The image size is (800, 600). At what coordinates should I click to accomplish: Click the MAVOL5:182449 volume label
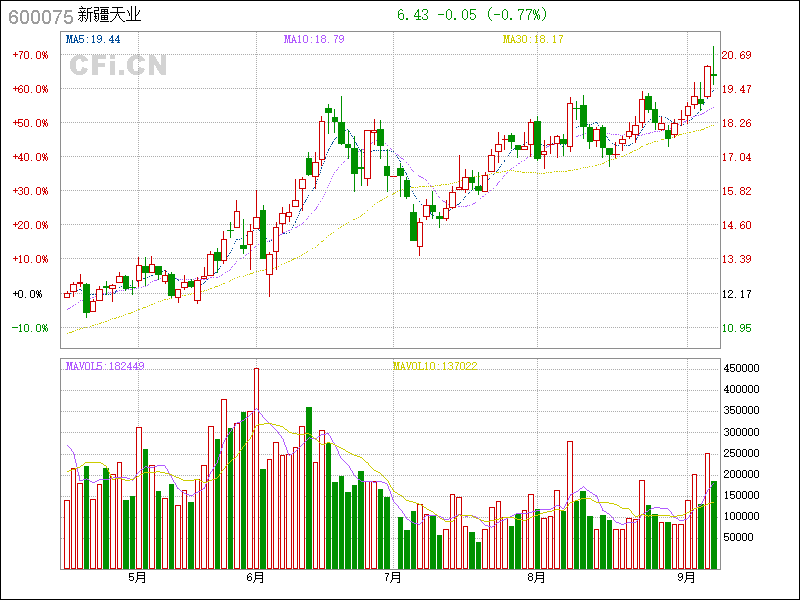pyautogui.click(x=105, y=366)
